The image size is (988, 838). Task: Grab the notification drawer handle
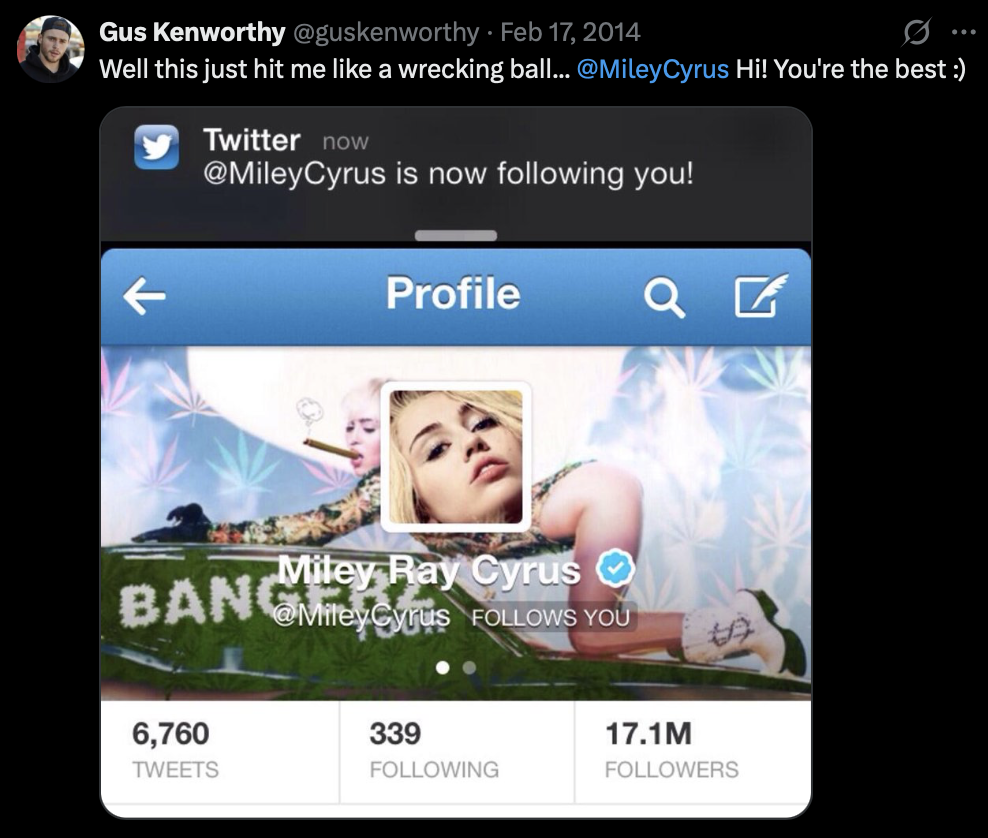(456, 235)
